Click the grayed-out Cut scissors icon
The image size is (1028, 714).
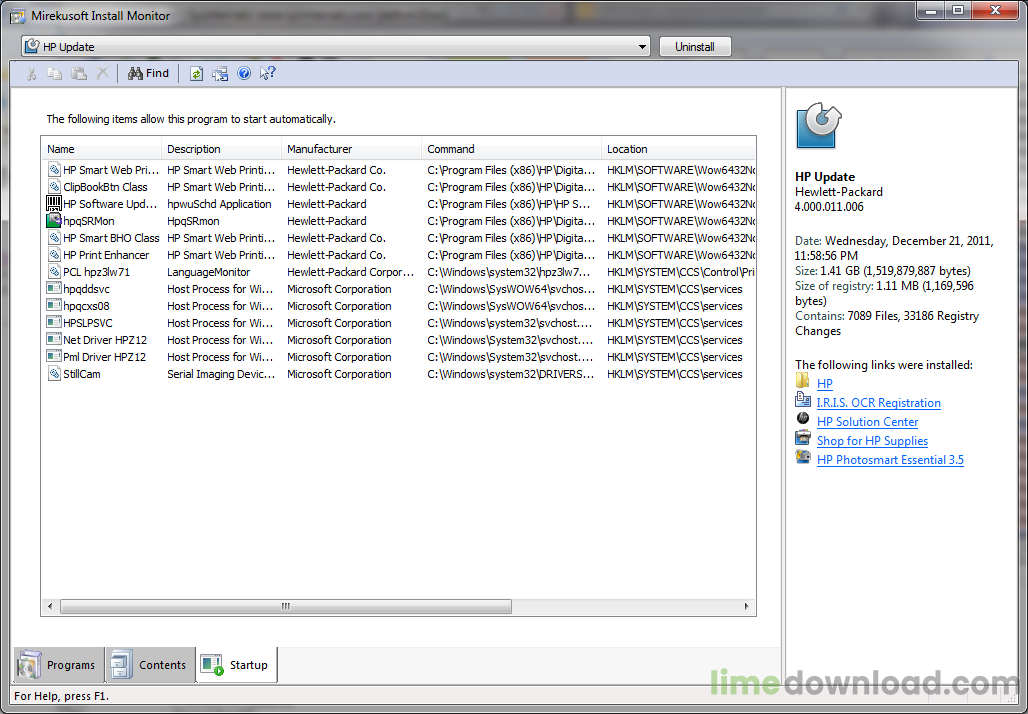[31, 73]
